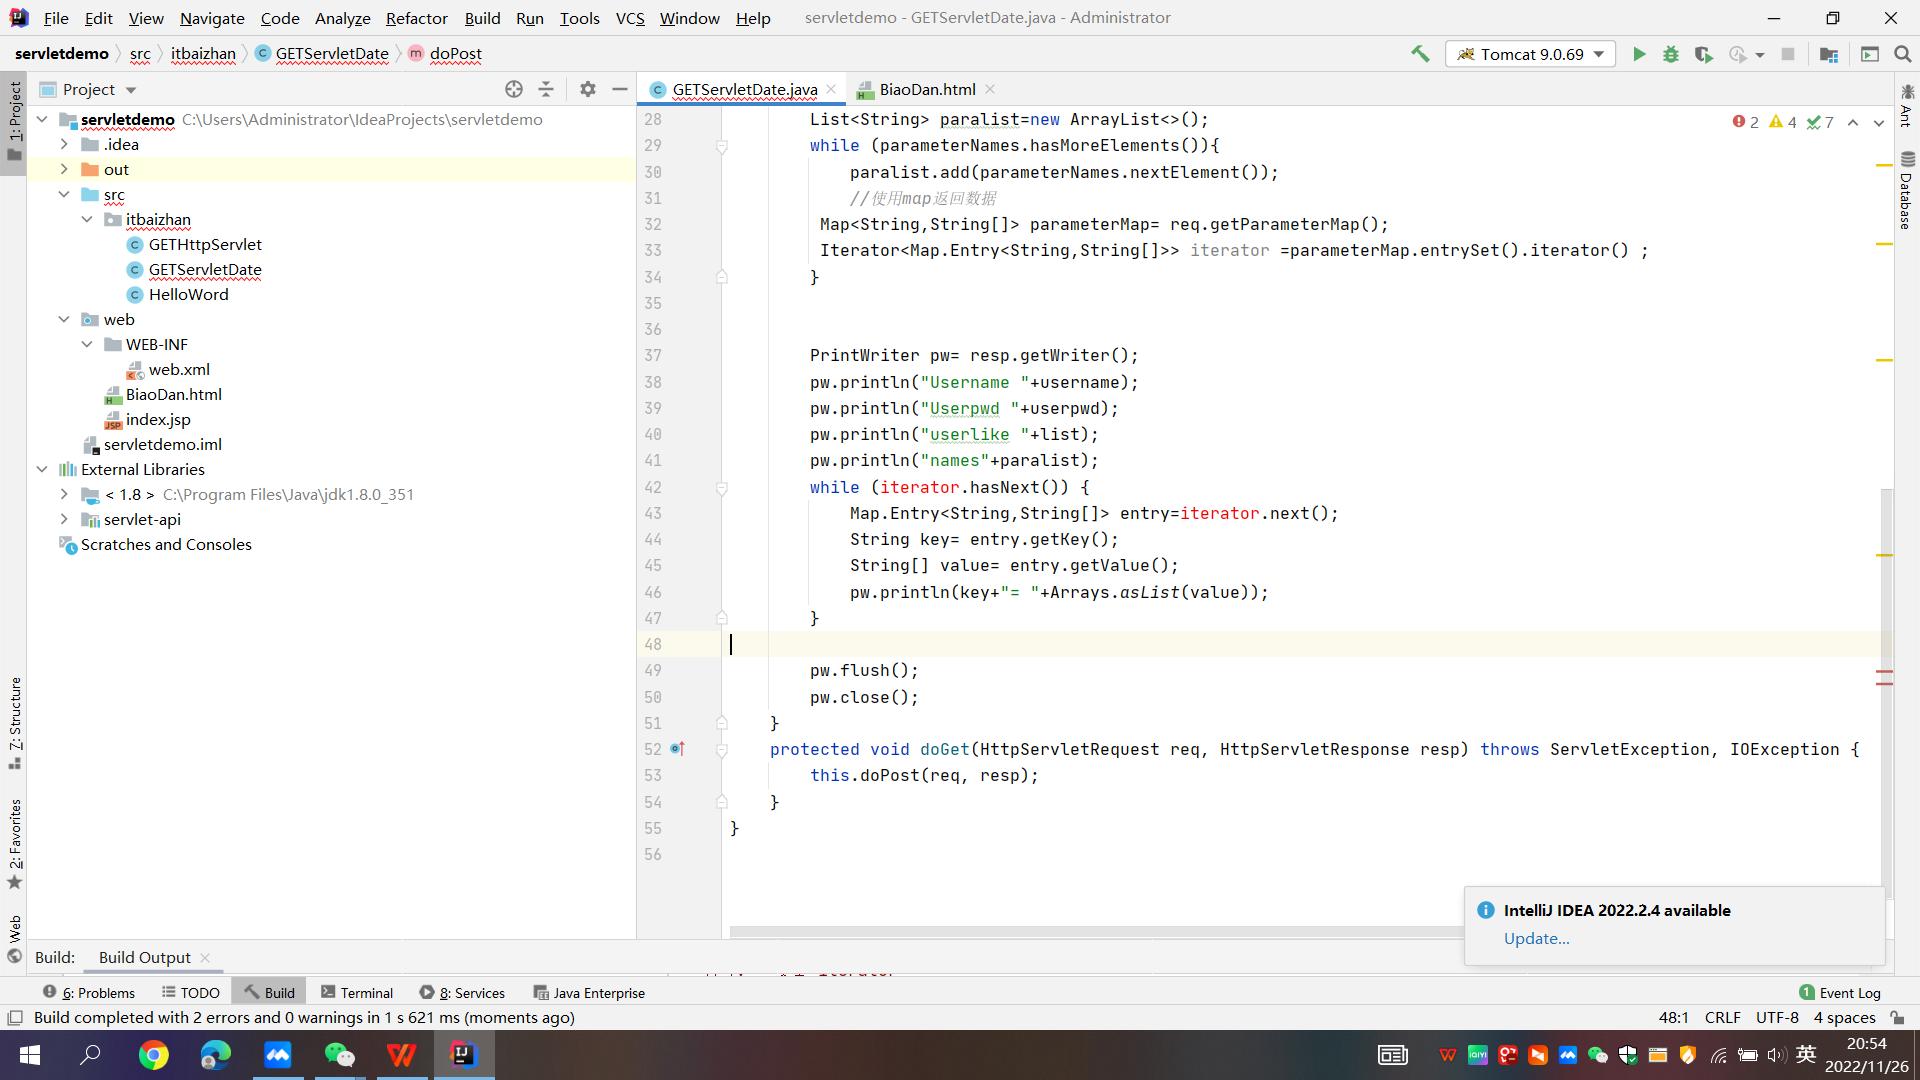This screenshot has width=1920, height=1080.
Task: Open Google Chrome from the taskbar
Action: [x=153, y=1055]
